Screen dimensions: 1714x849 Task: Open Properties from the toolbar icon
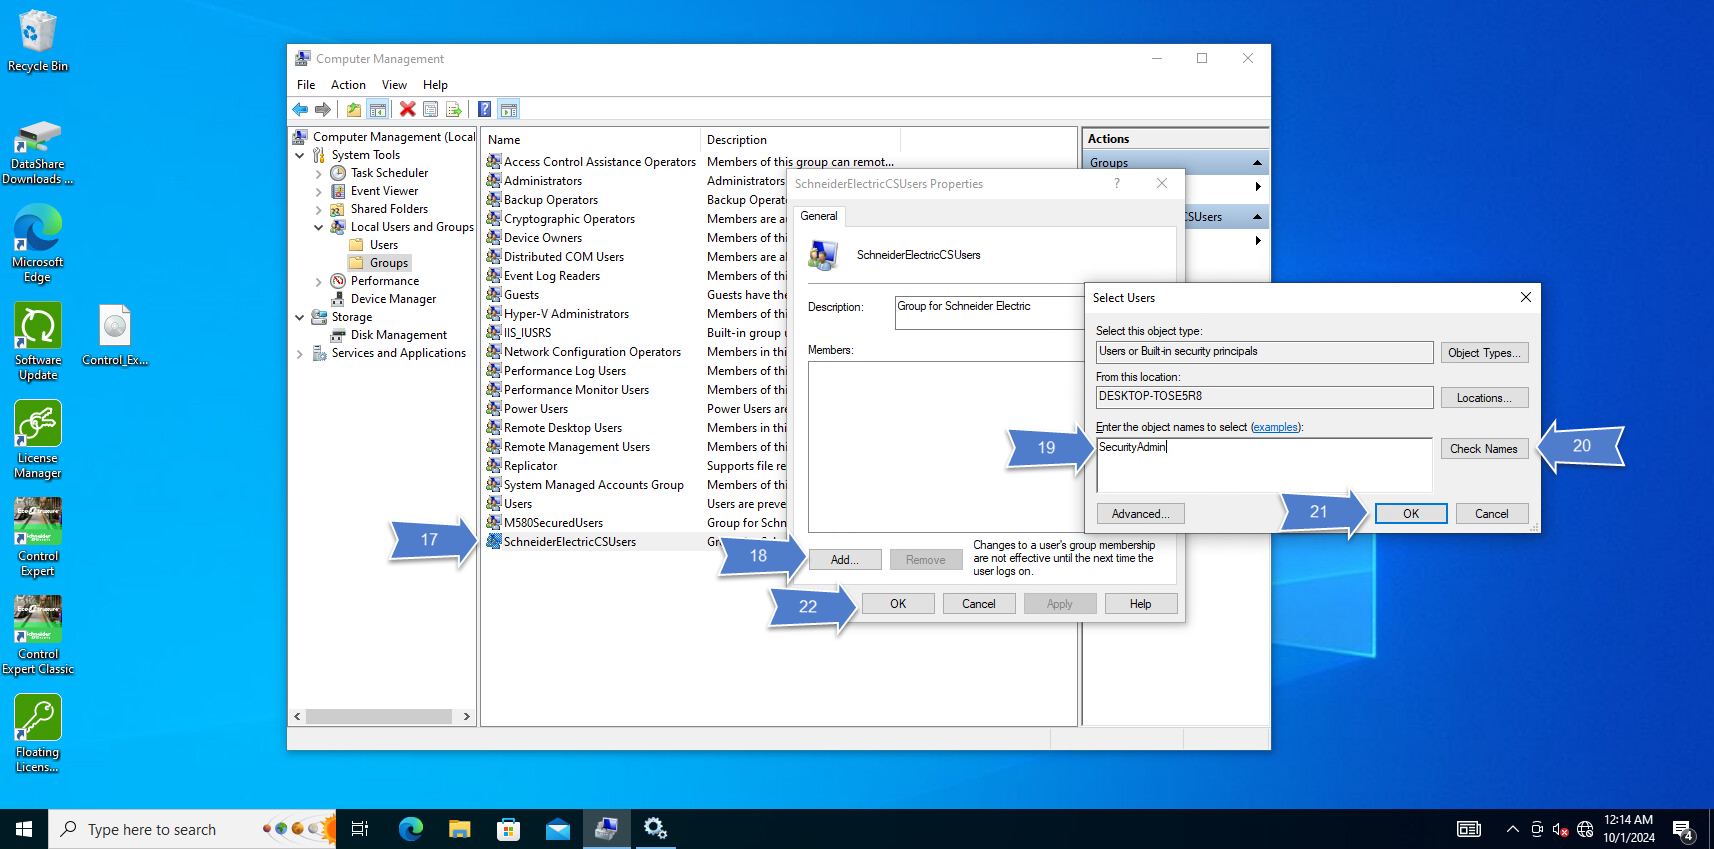click(430, 109)
